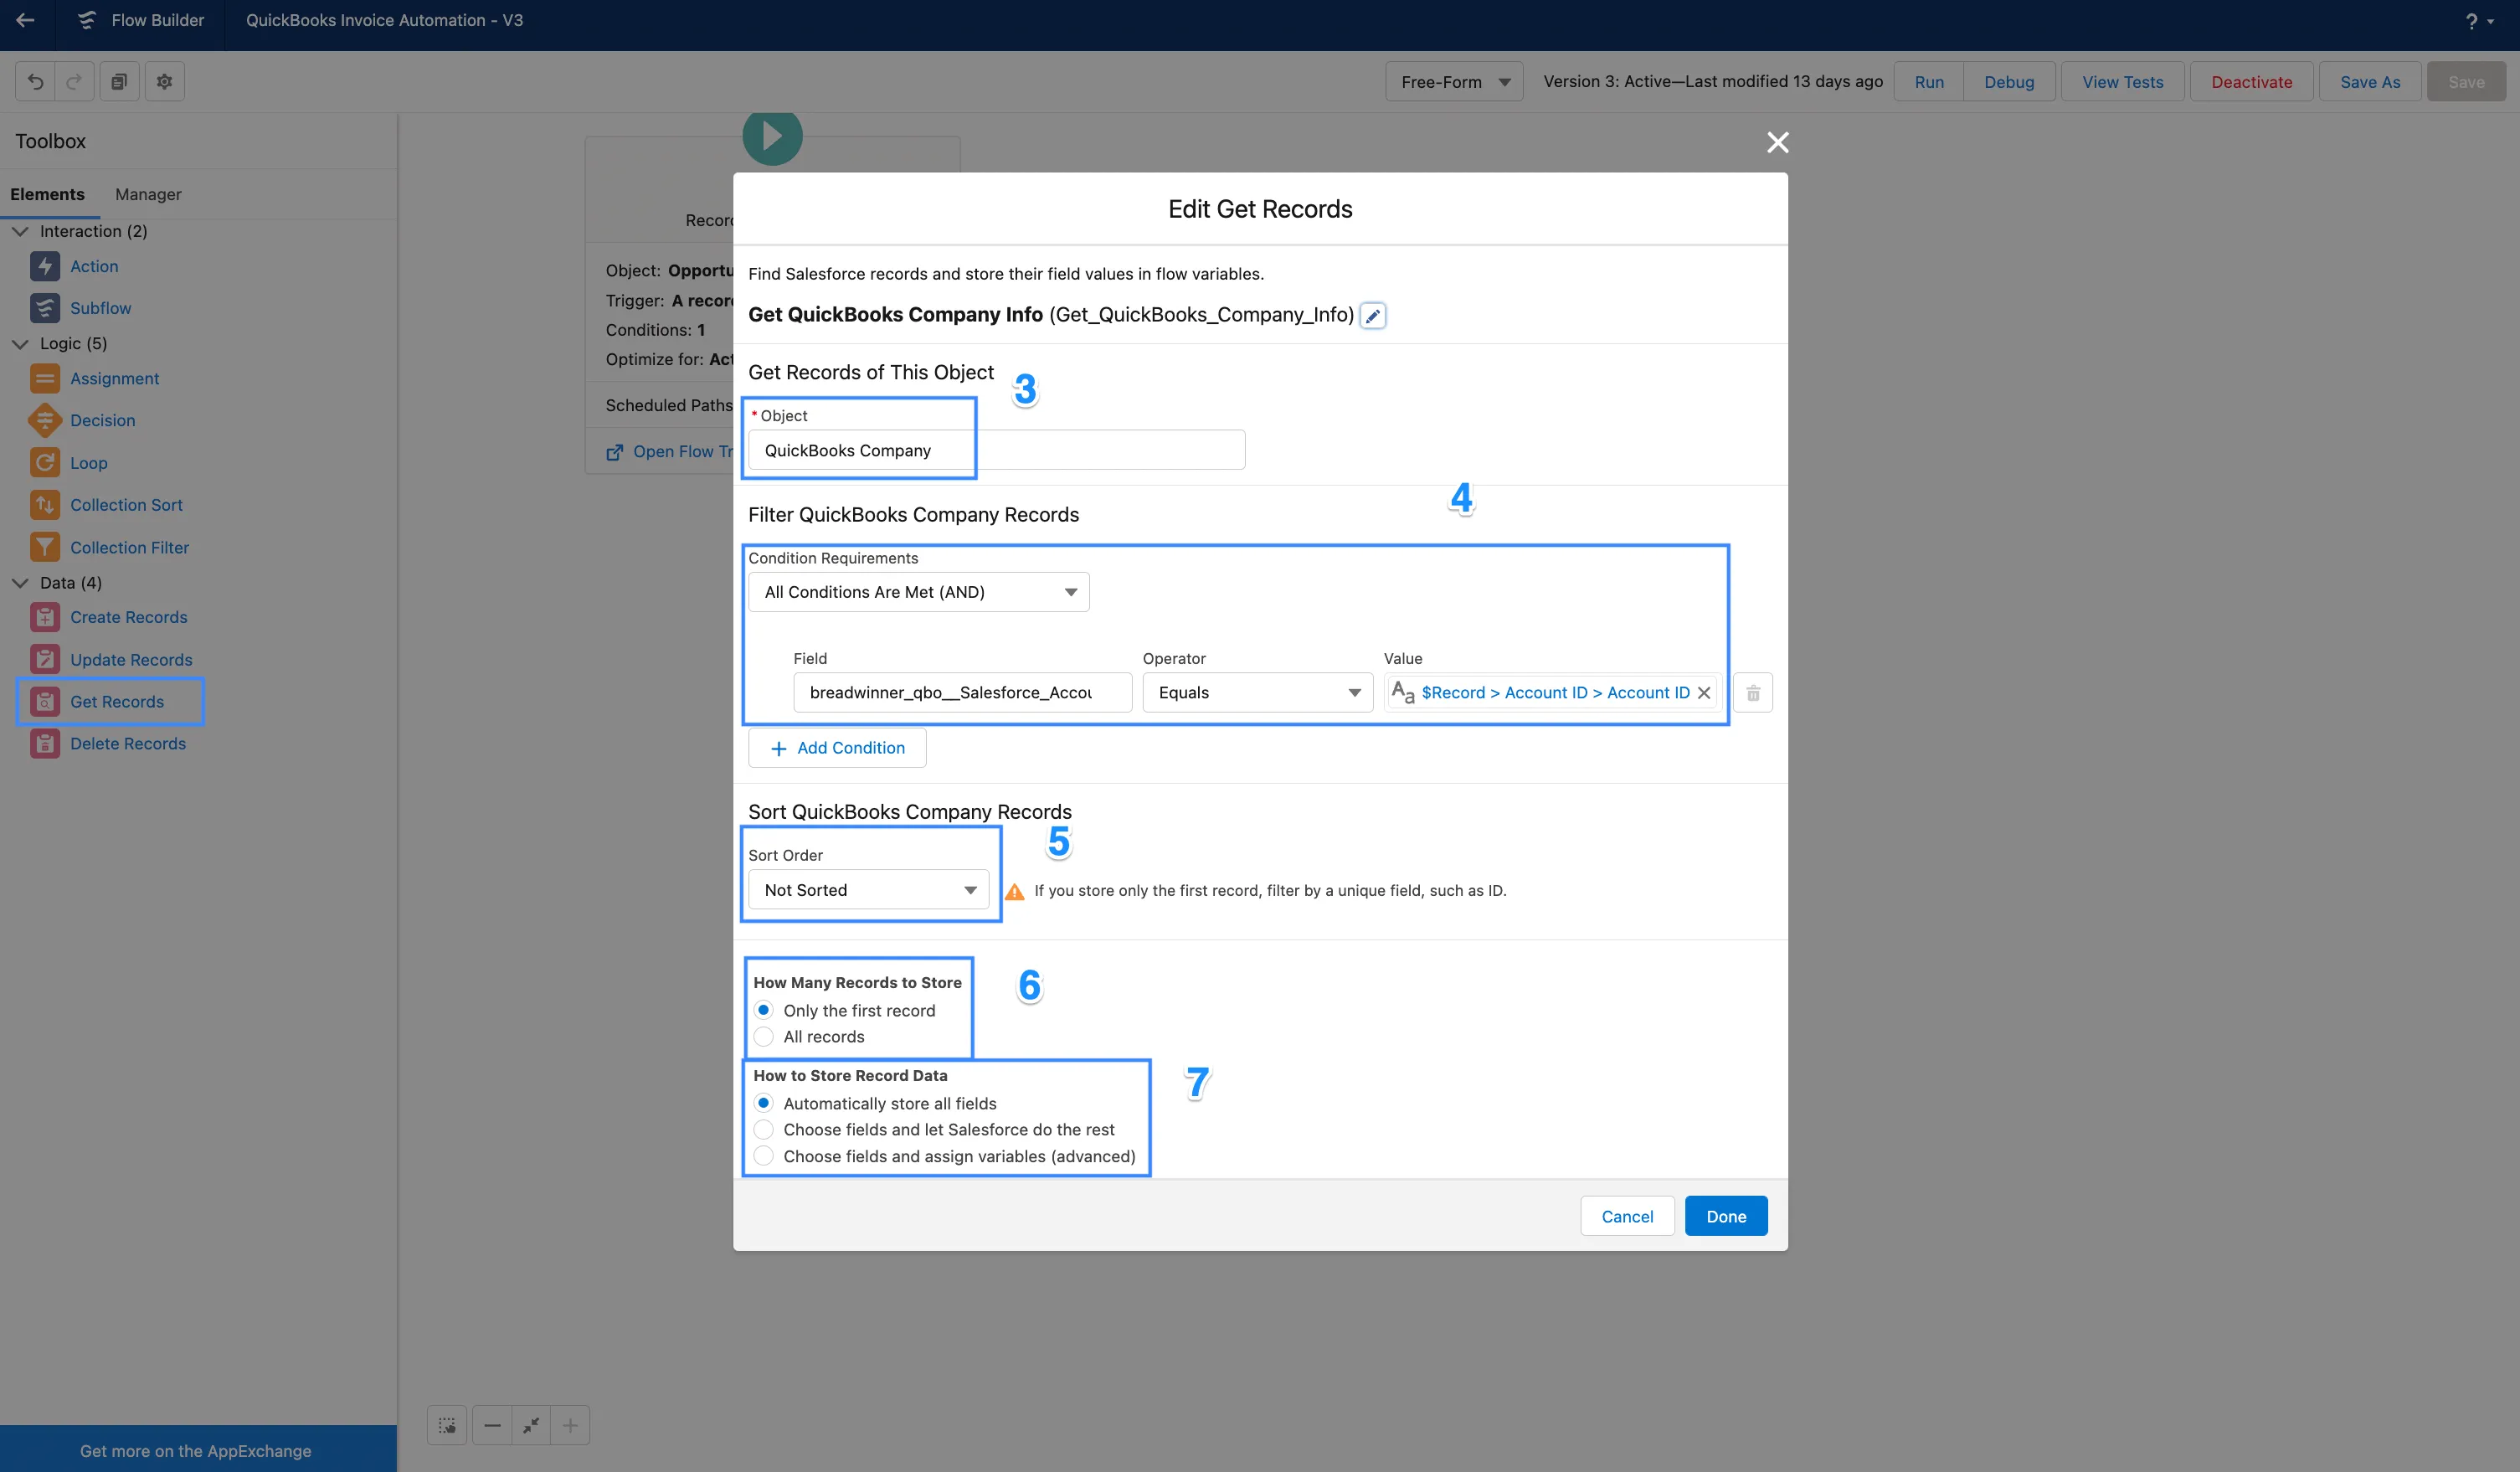Select All records option
Screen dimensions: 2520x1472
click(x=764, y=1037)
